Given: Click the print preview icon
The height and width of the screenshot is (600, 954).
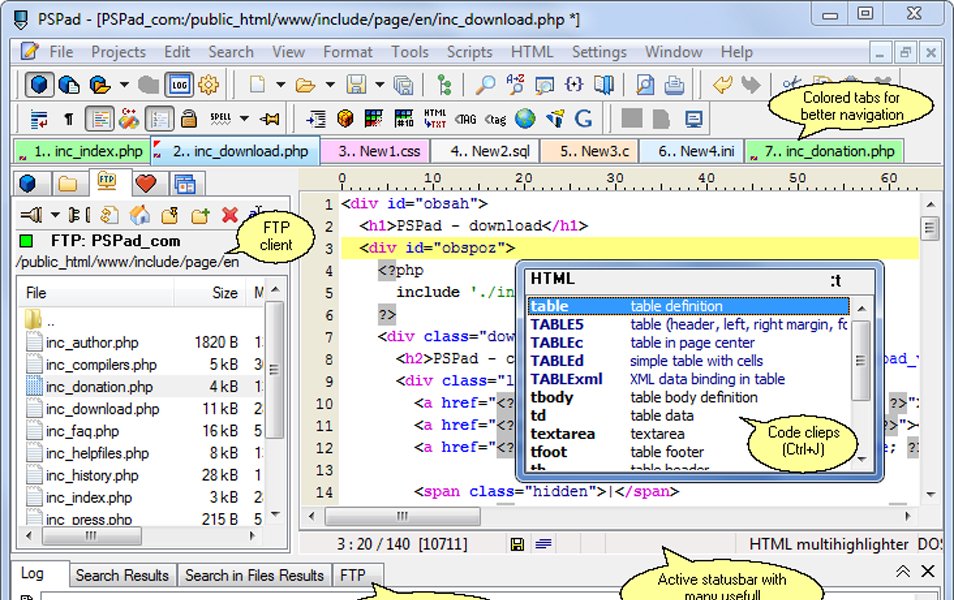Looking at the screenshot, I should (x=644, y=85).
